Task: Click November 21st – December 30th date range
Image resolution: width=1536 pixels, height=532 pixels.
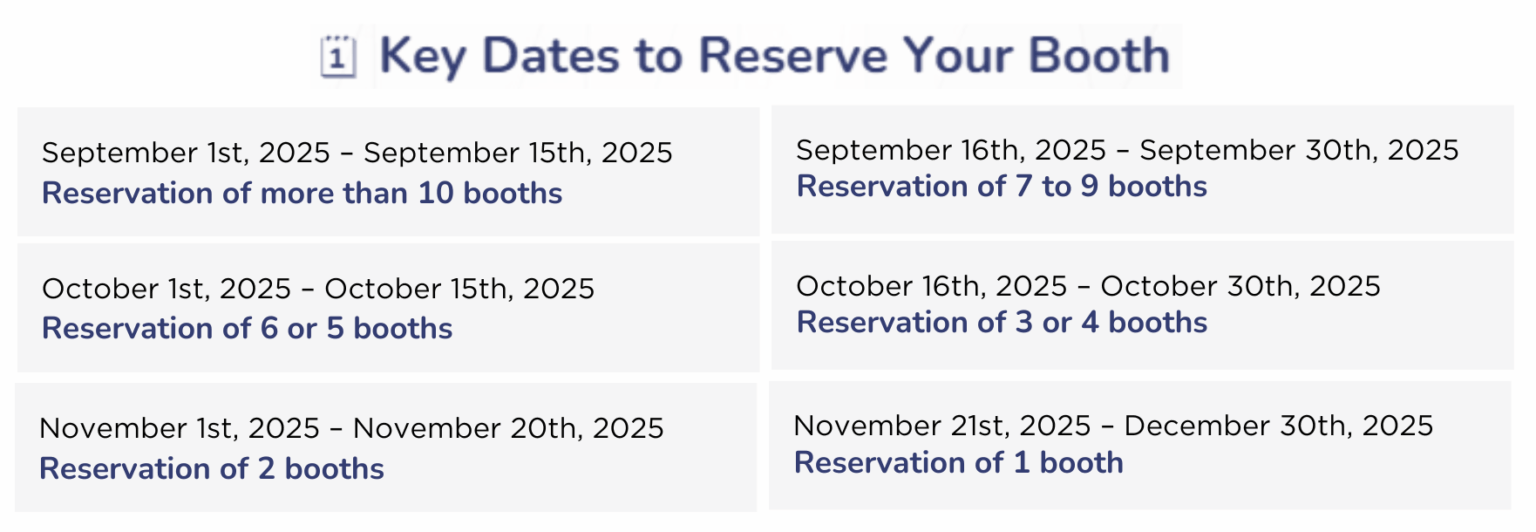Action: point(1113,426)
